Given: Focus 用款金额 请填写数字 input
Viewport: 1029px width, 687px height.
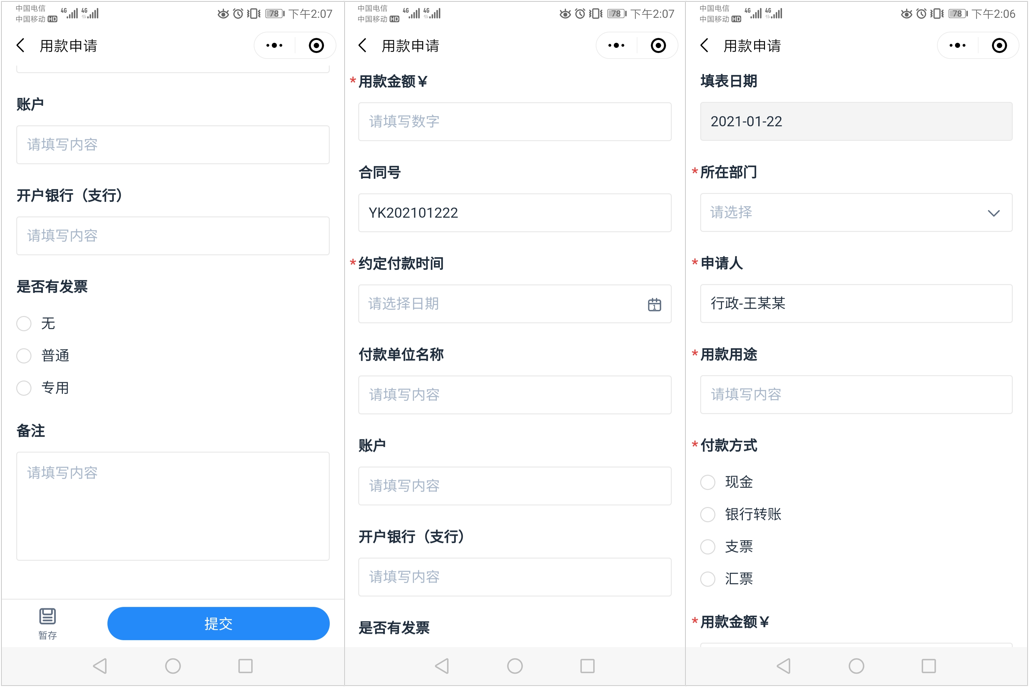Looking at the screenshot, I should pos(515,121).
